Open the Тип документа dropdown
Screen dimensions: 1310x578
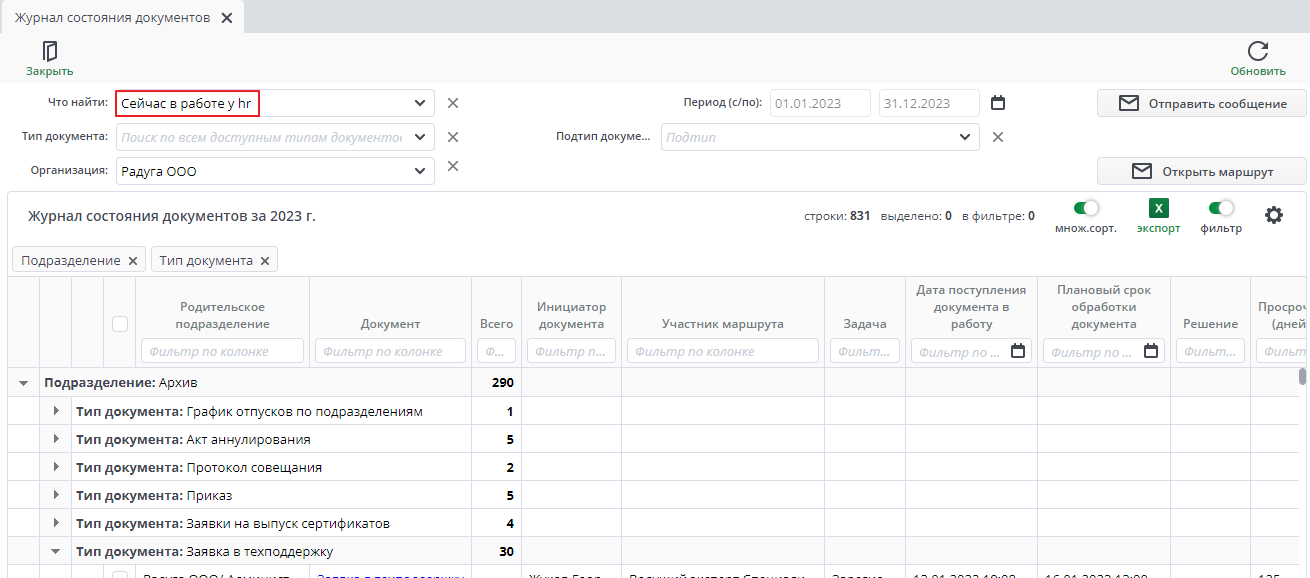(419, 137)
